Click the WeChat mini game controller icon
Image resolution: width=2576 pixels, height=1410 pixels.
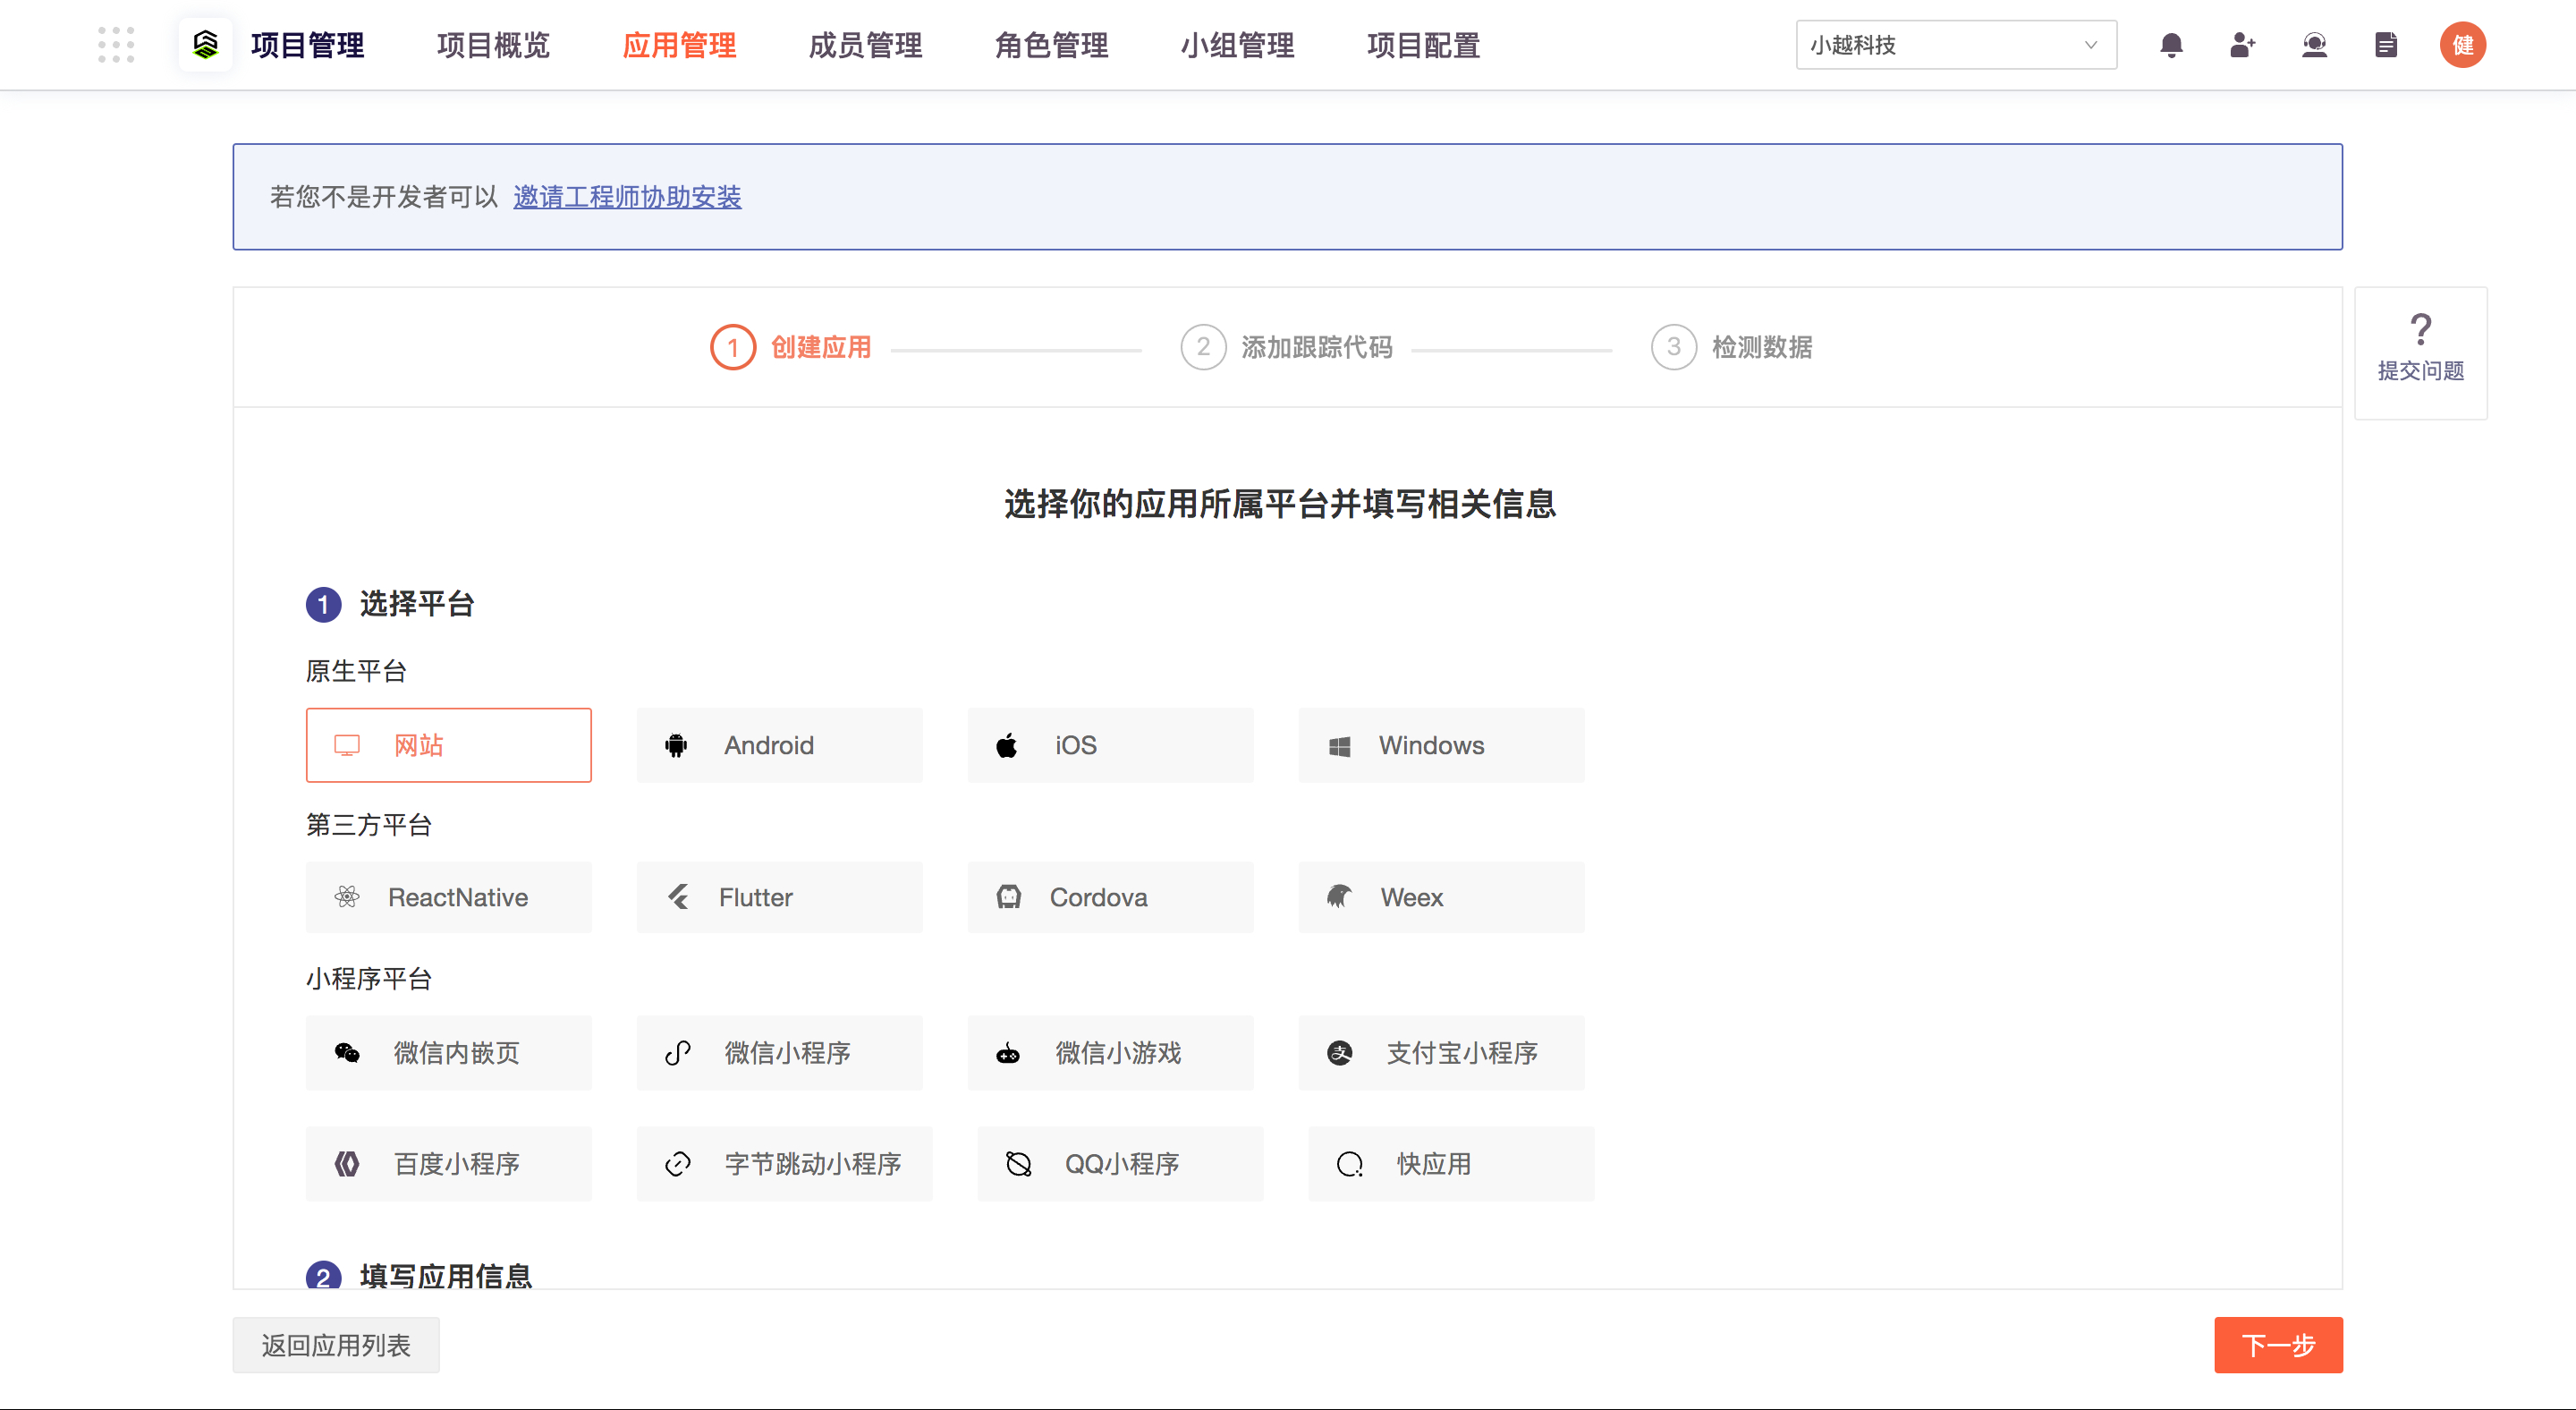coord(1008,1053)
